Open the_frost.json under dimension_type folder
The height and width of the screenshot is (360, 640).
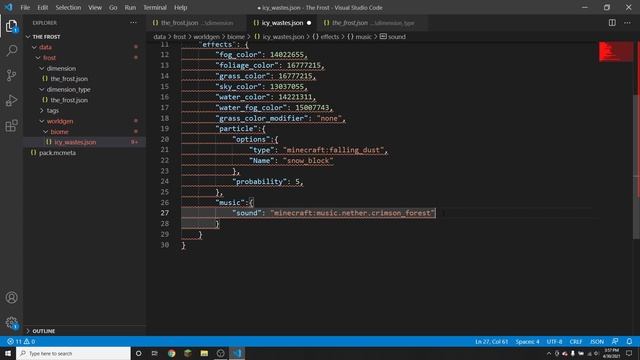(x=69, y=100)
